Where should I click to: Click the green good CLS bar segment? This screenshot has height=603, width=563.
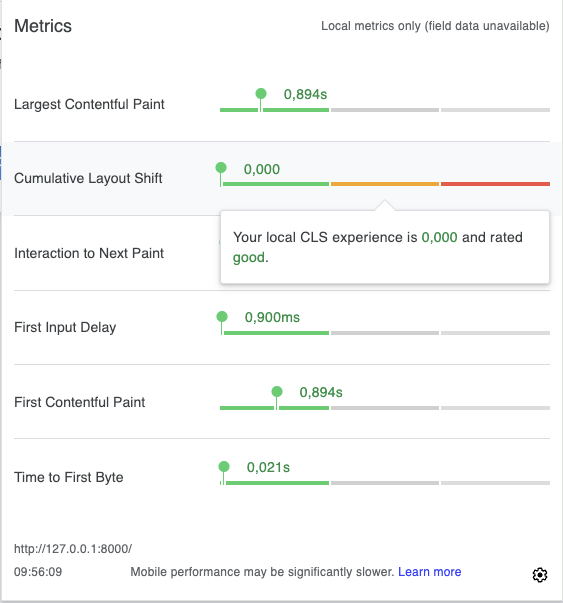(276, 184)
